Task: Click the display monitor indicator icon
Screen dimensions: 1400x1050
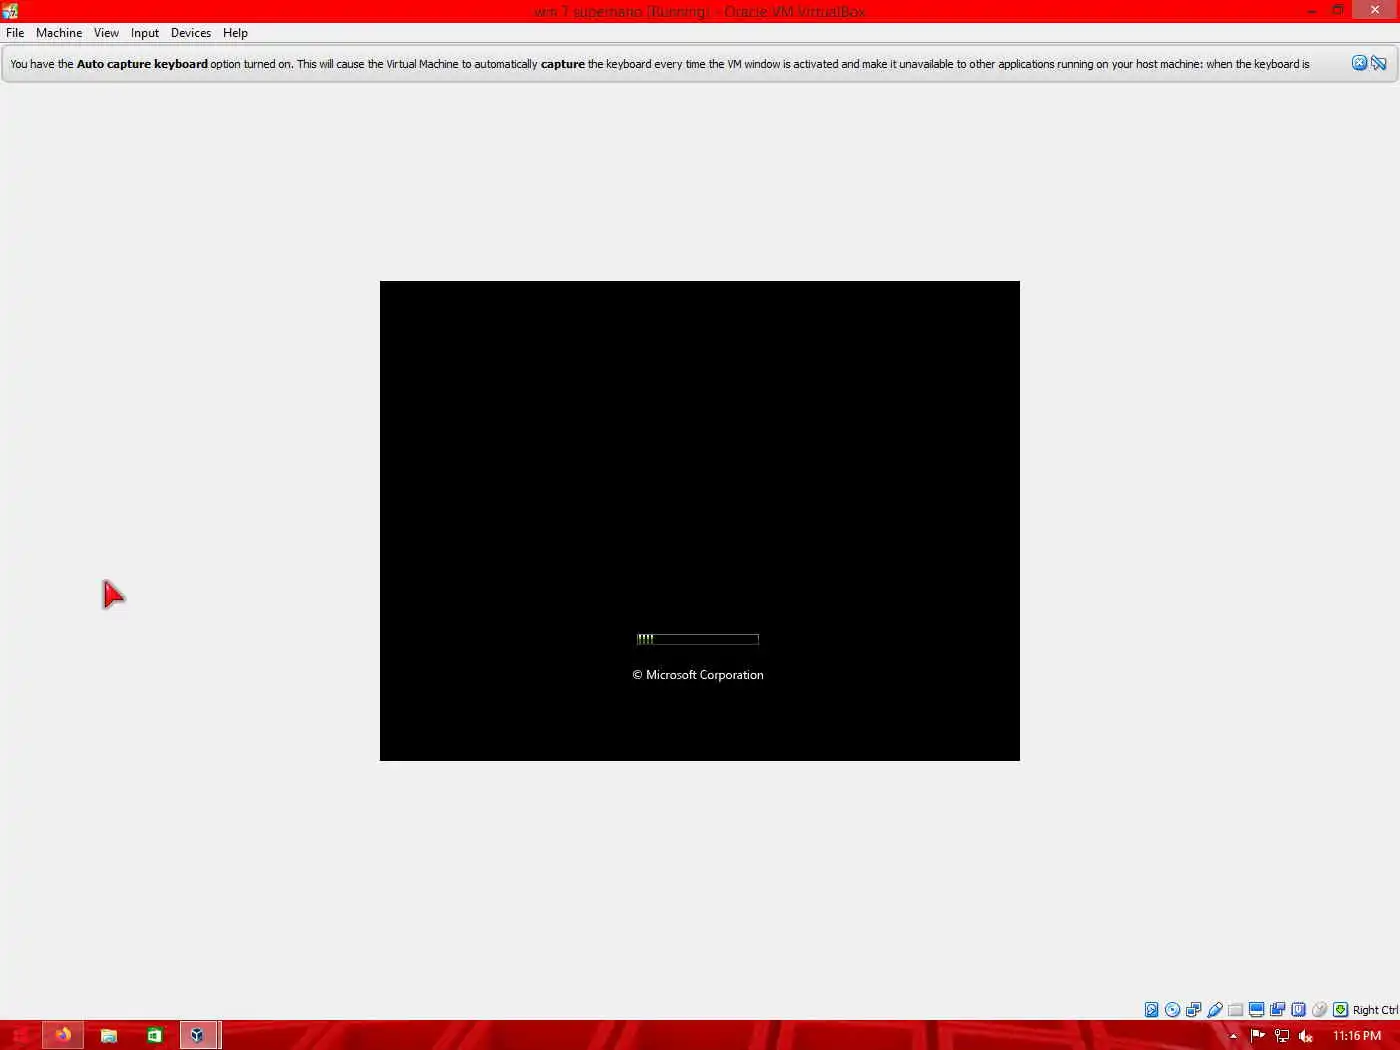Action: 1256,1010
